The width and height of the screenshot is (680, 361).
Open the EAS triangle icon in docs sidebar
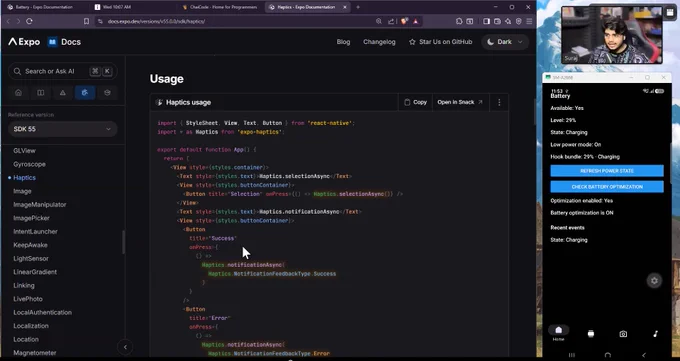tap(62, 92)
